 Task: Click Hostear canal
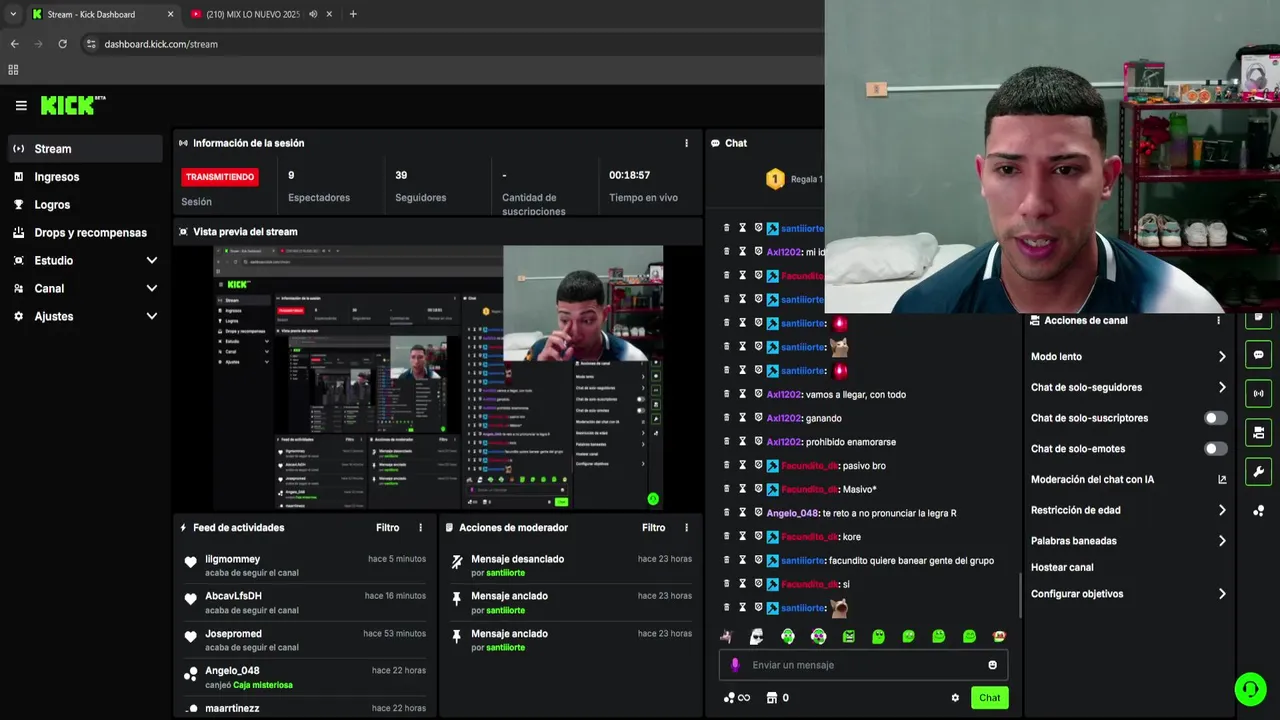coord(1062,568)
